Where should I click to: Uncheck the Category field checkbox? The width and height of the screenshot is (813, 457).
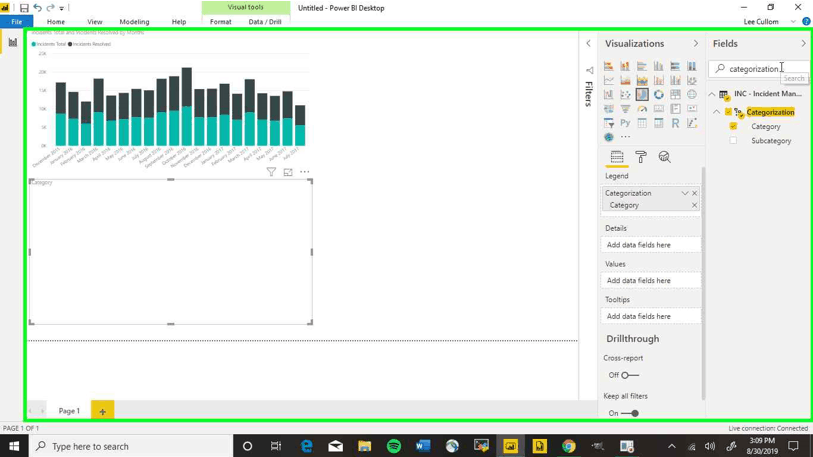(x=733, y=126)
